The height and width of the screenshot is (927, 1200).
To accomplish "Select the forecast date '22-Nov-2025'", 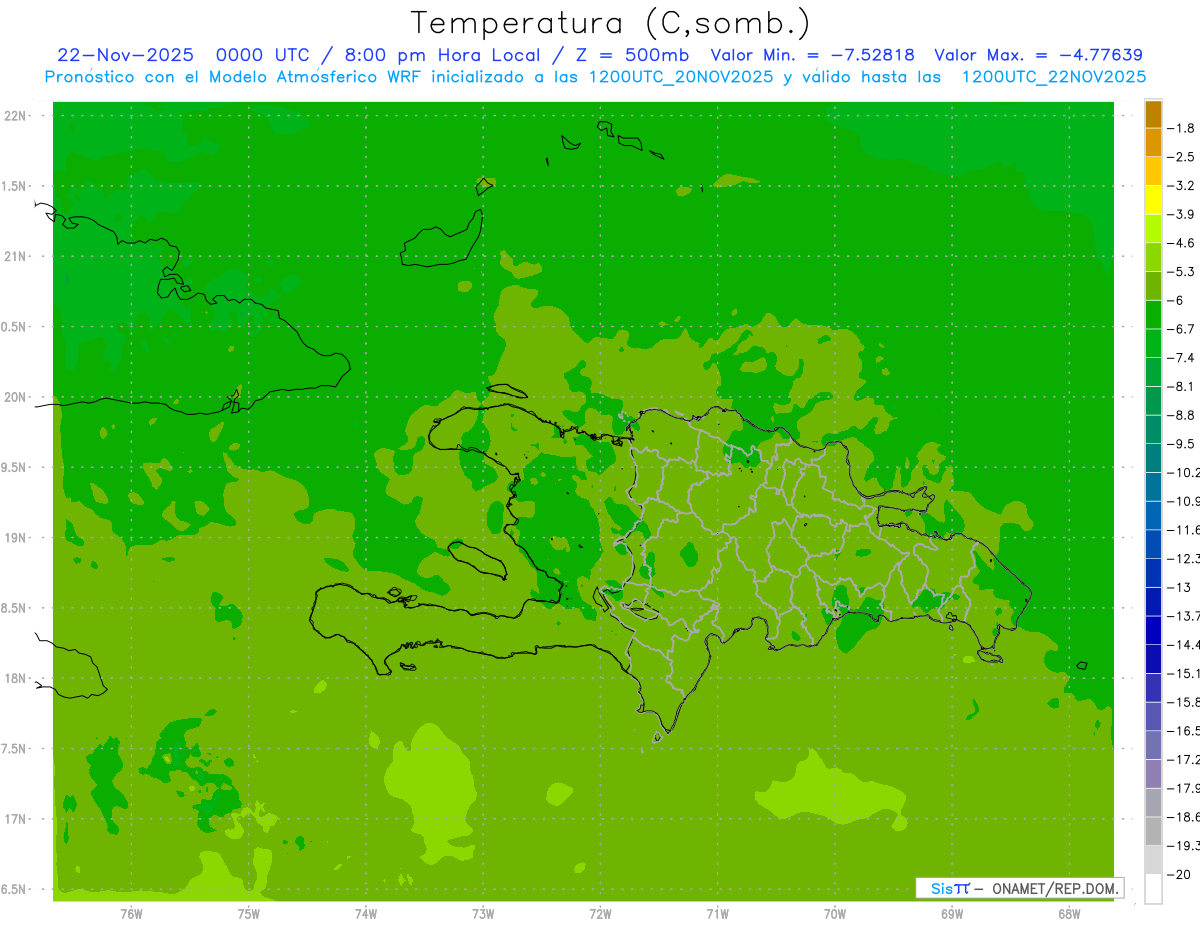I will click(125, 55).
